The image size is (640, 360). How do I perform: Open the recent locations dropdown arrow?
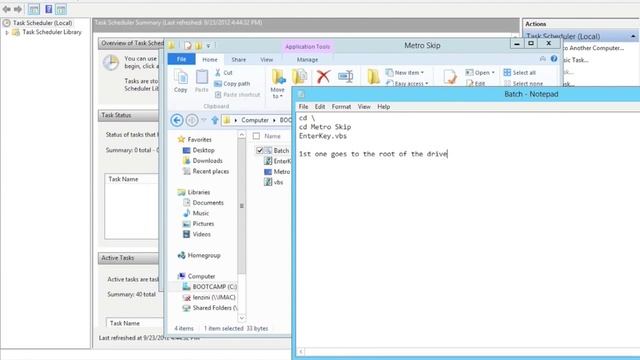[204, 120]
